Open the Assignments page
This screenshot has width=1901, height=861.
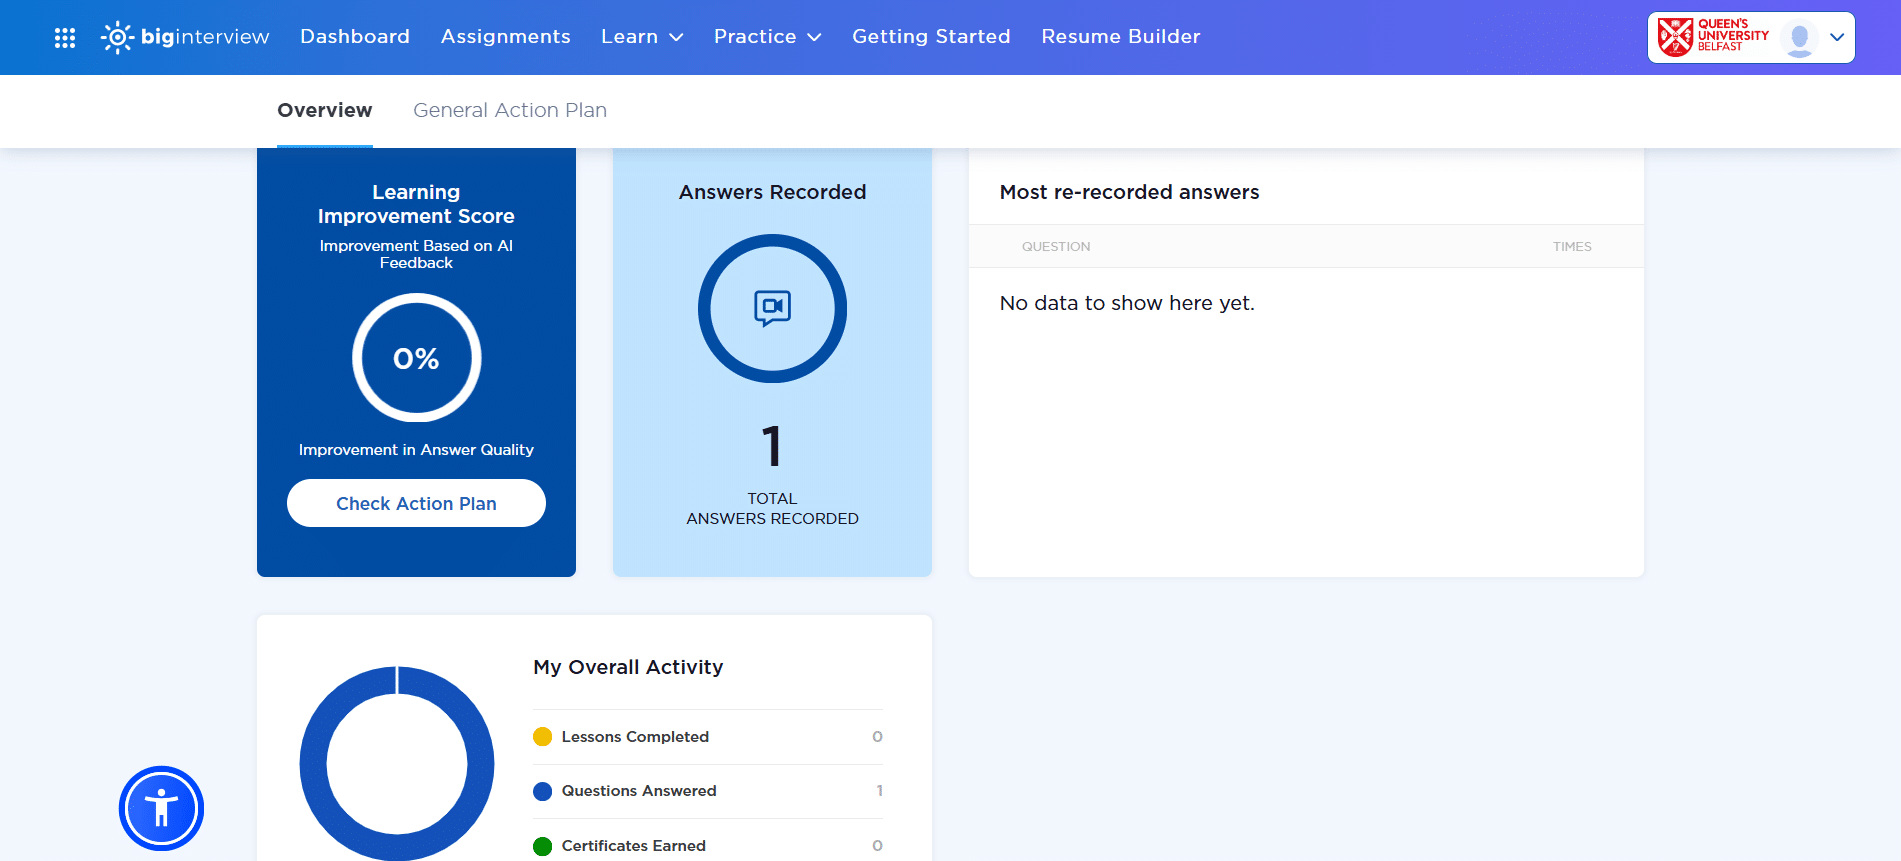[505, 37]
